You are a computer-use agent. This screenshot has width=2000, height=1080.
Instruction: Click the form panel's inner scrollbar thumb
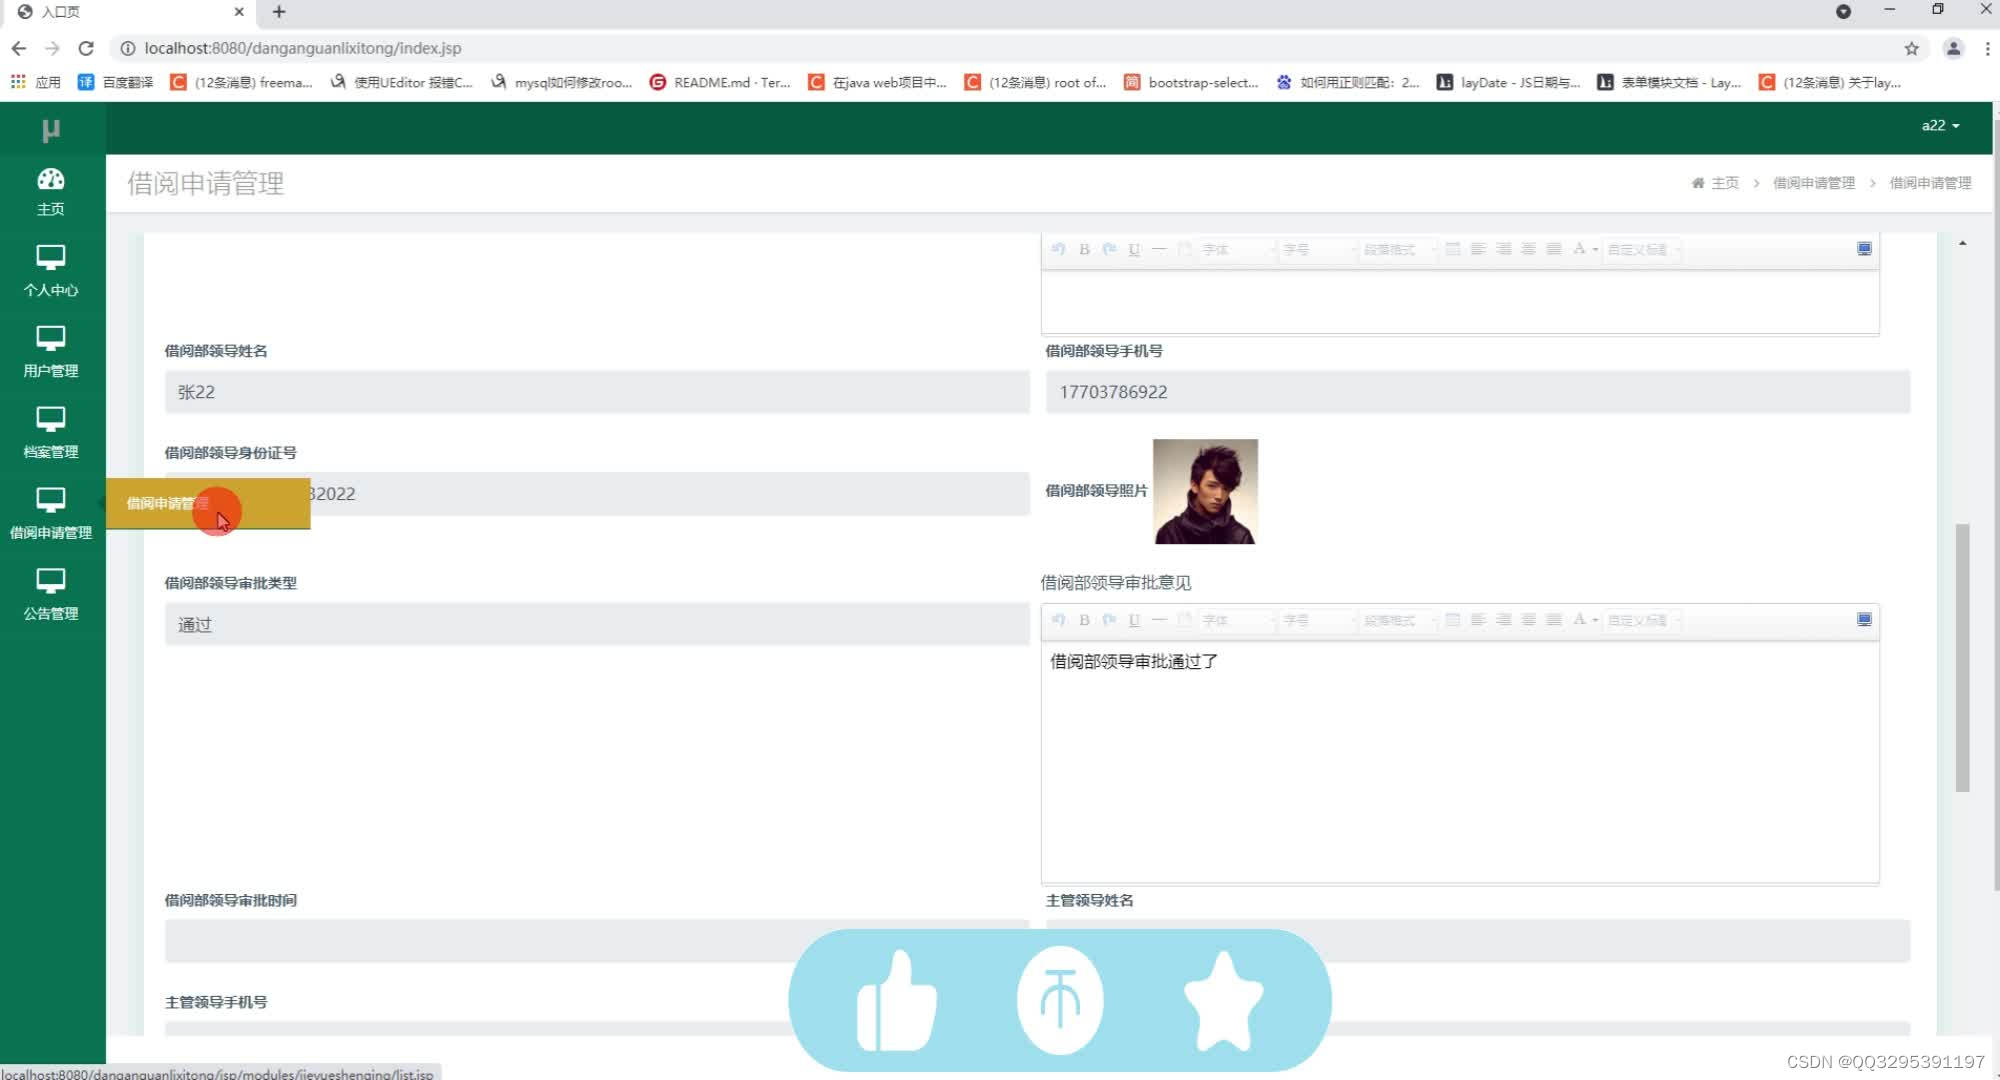[x=1962, y=657]
